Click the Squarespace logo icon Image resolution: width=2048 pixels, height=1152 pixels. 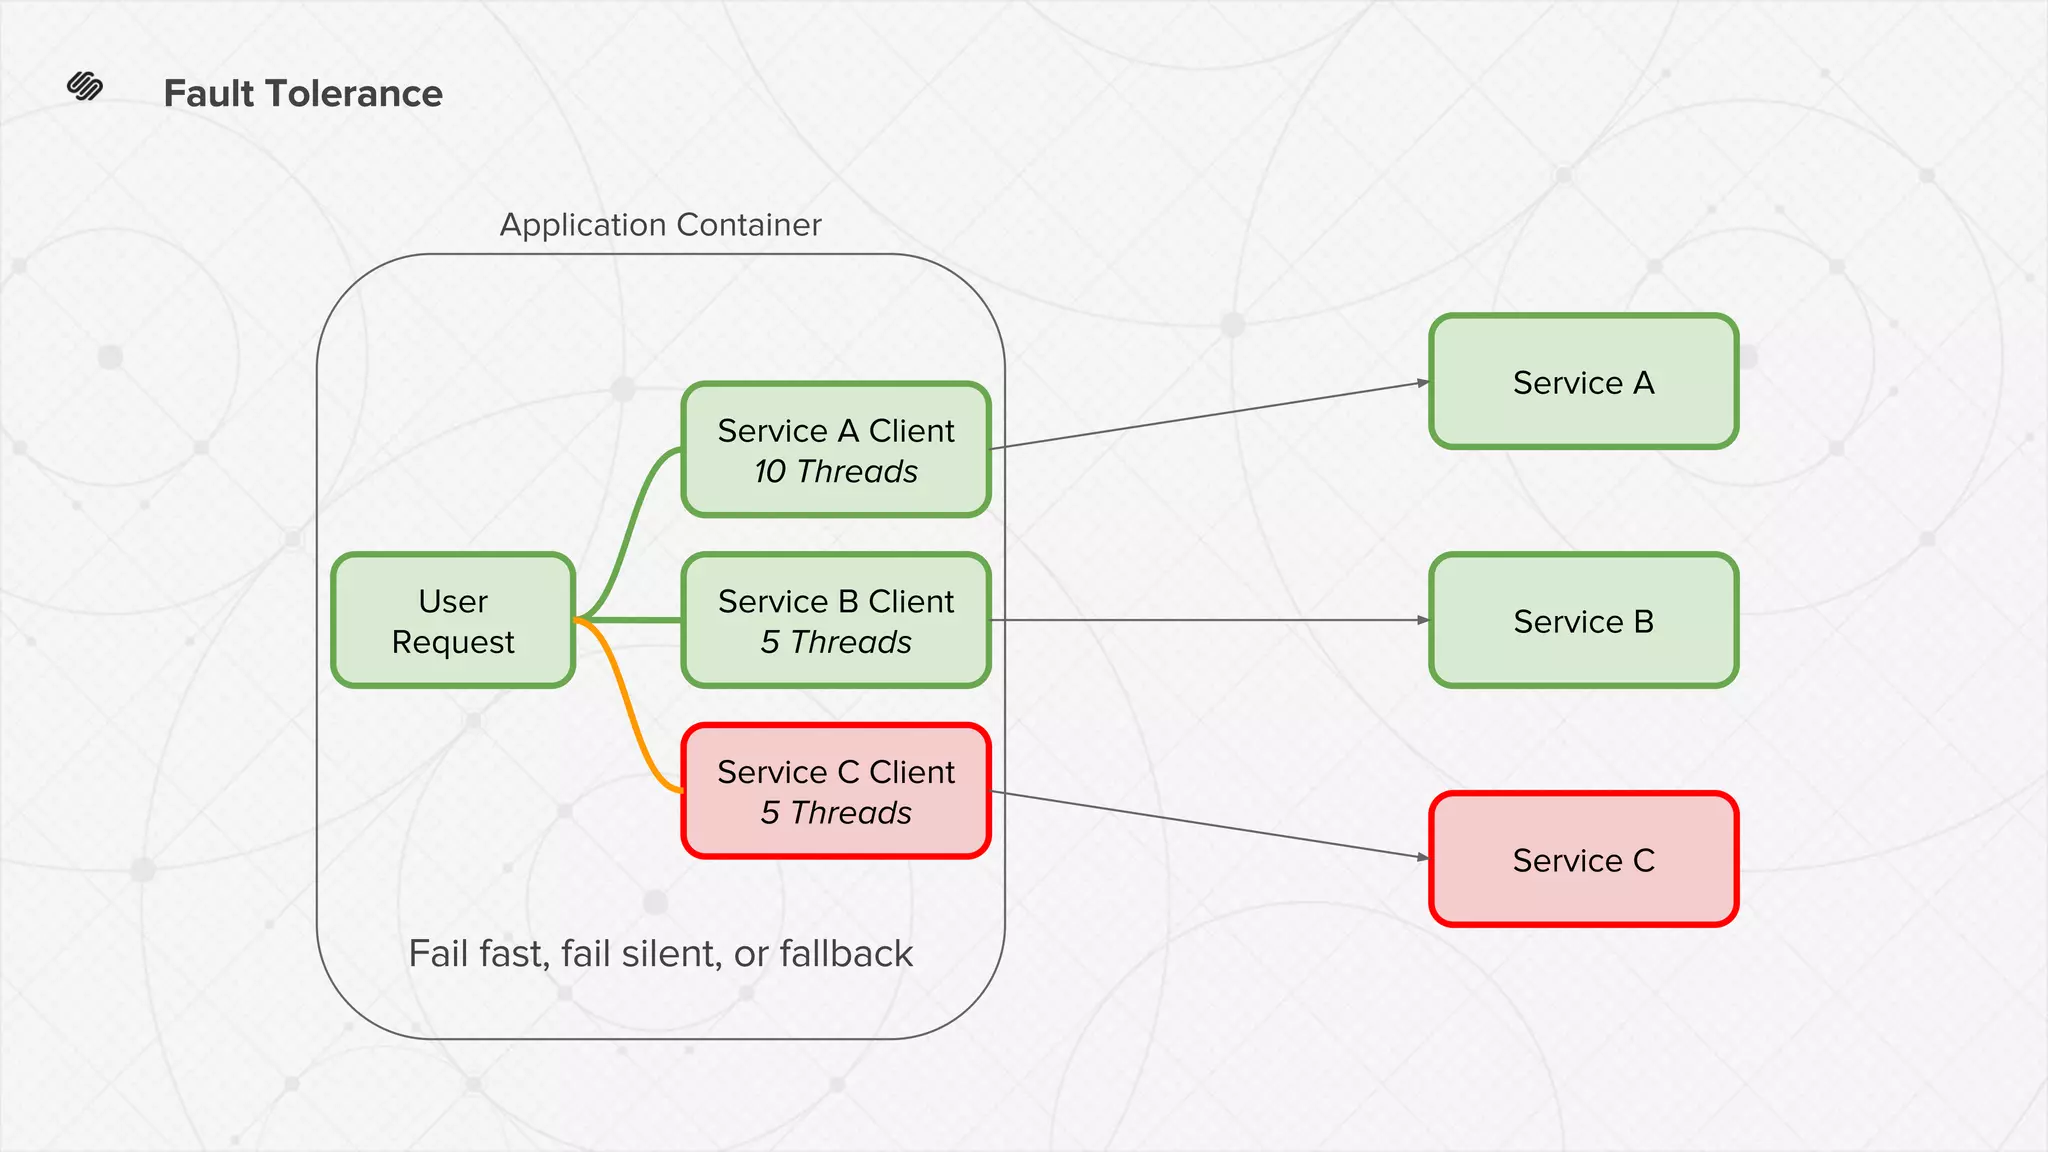(85, 87)
